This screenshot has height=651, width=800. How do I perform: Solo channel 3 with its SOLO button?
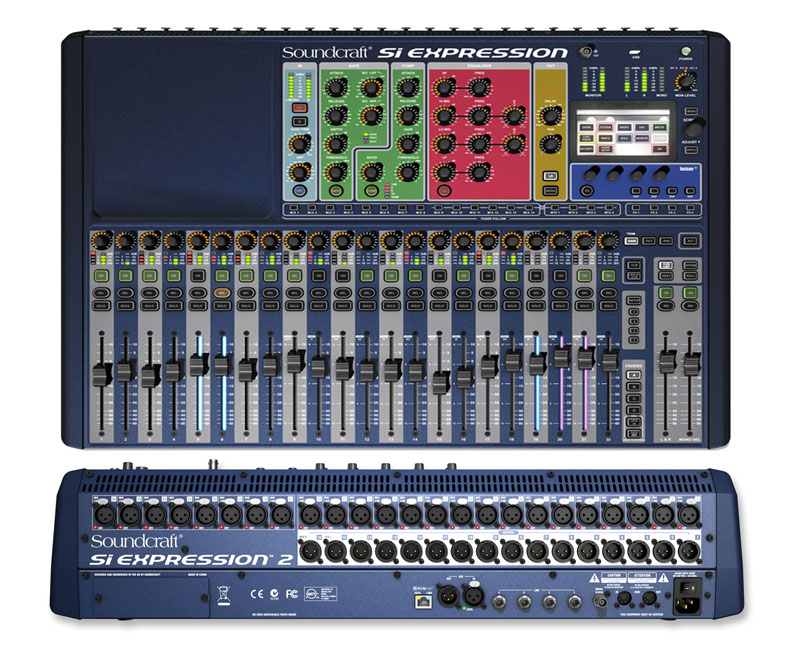149,306
